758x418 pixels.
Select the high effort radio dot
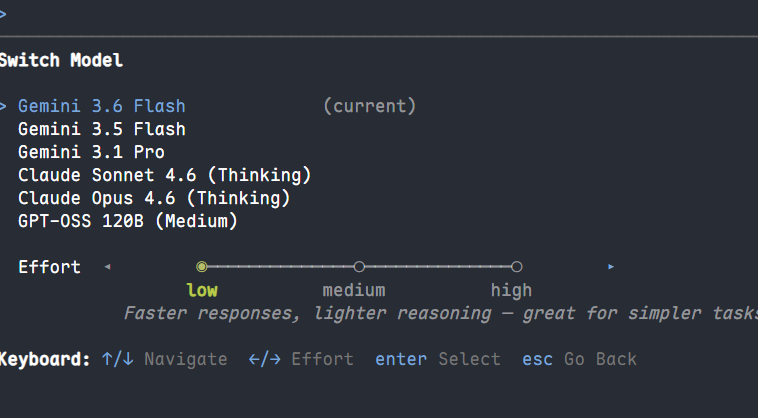516,267
